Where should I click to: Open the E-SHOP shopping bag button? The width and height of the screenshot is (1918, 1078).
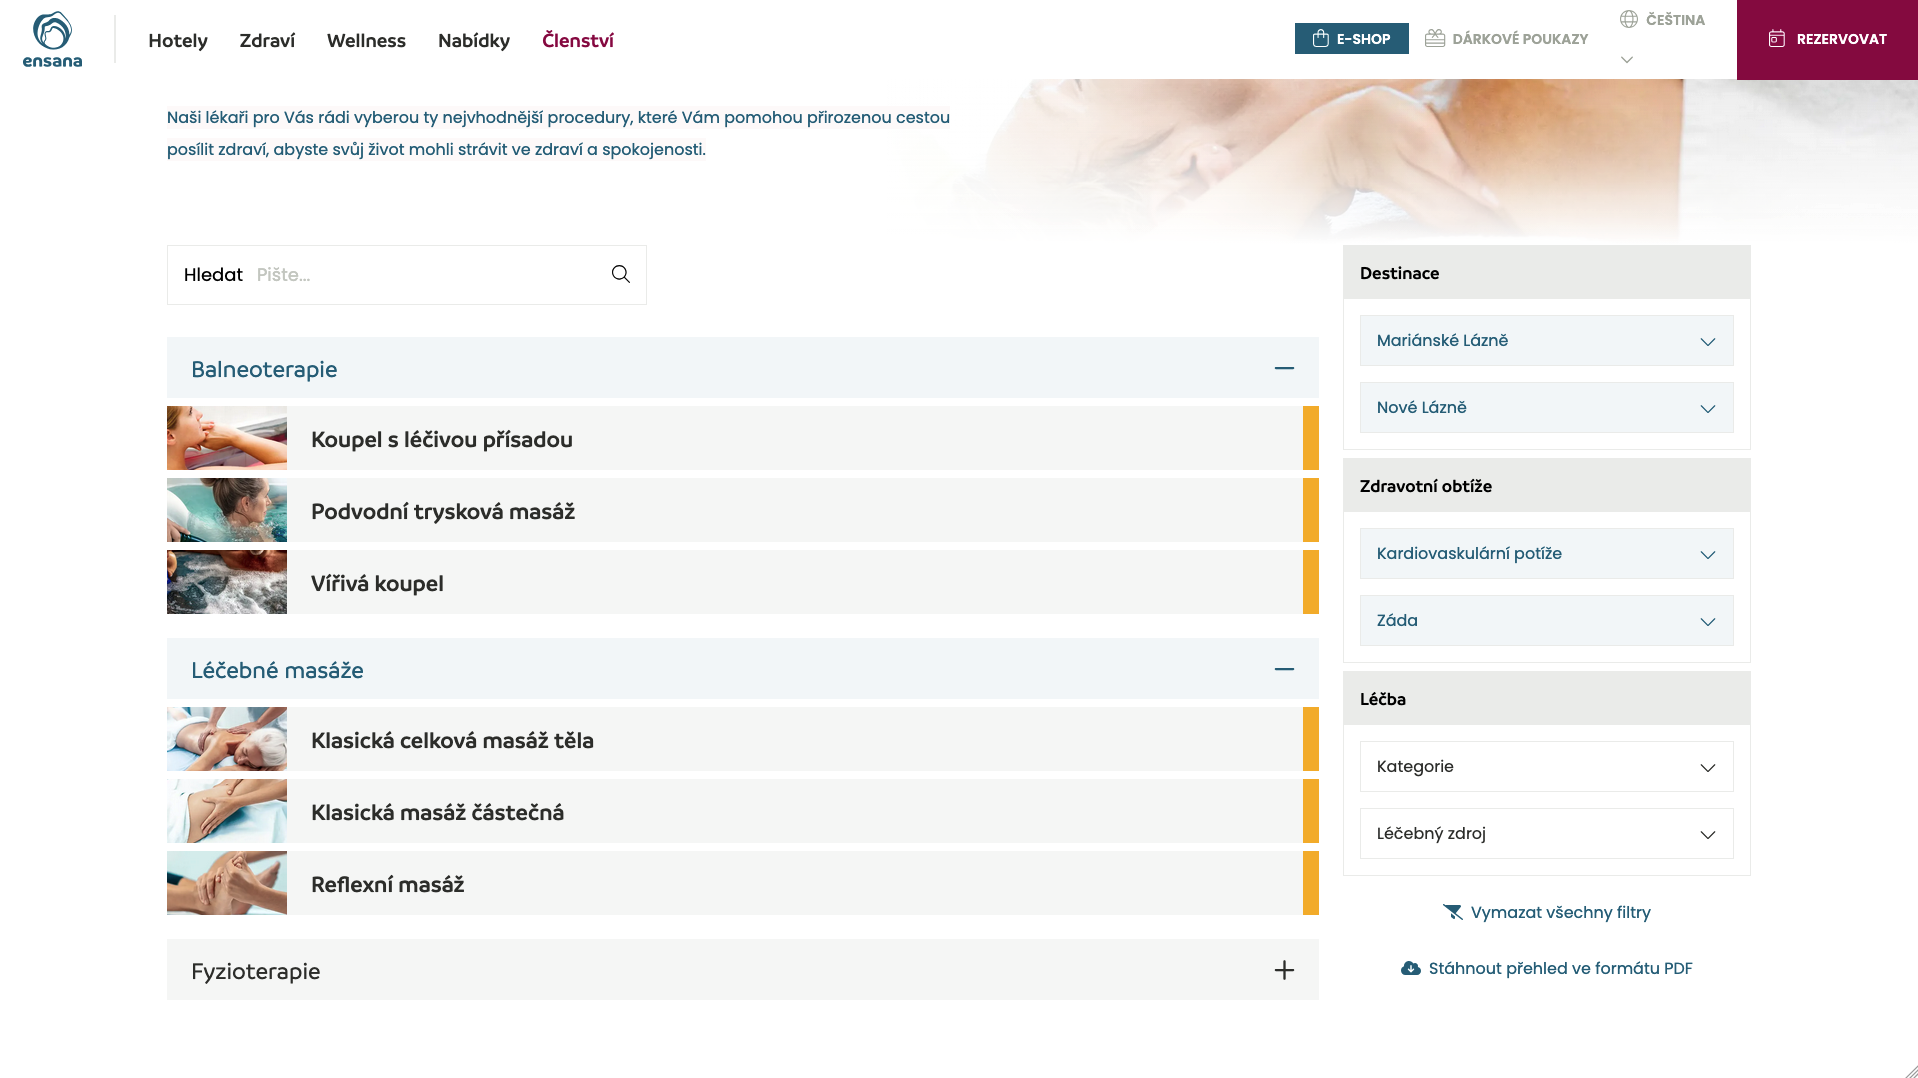pyautogui.click(x=1351, y=39)
